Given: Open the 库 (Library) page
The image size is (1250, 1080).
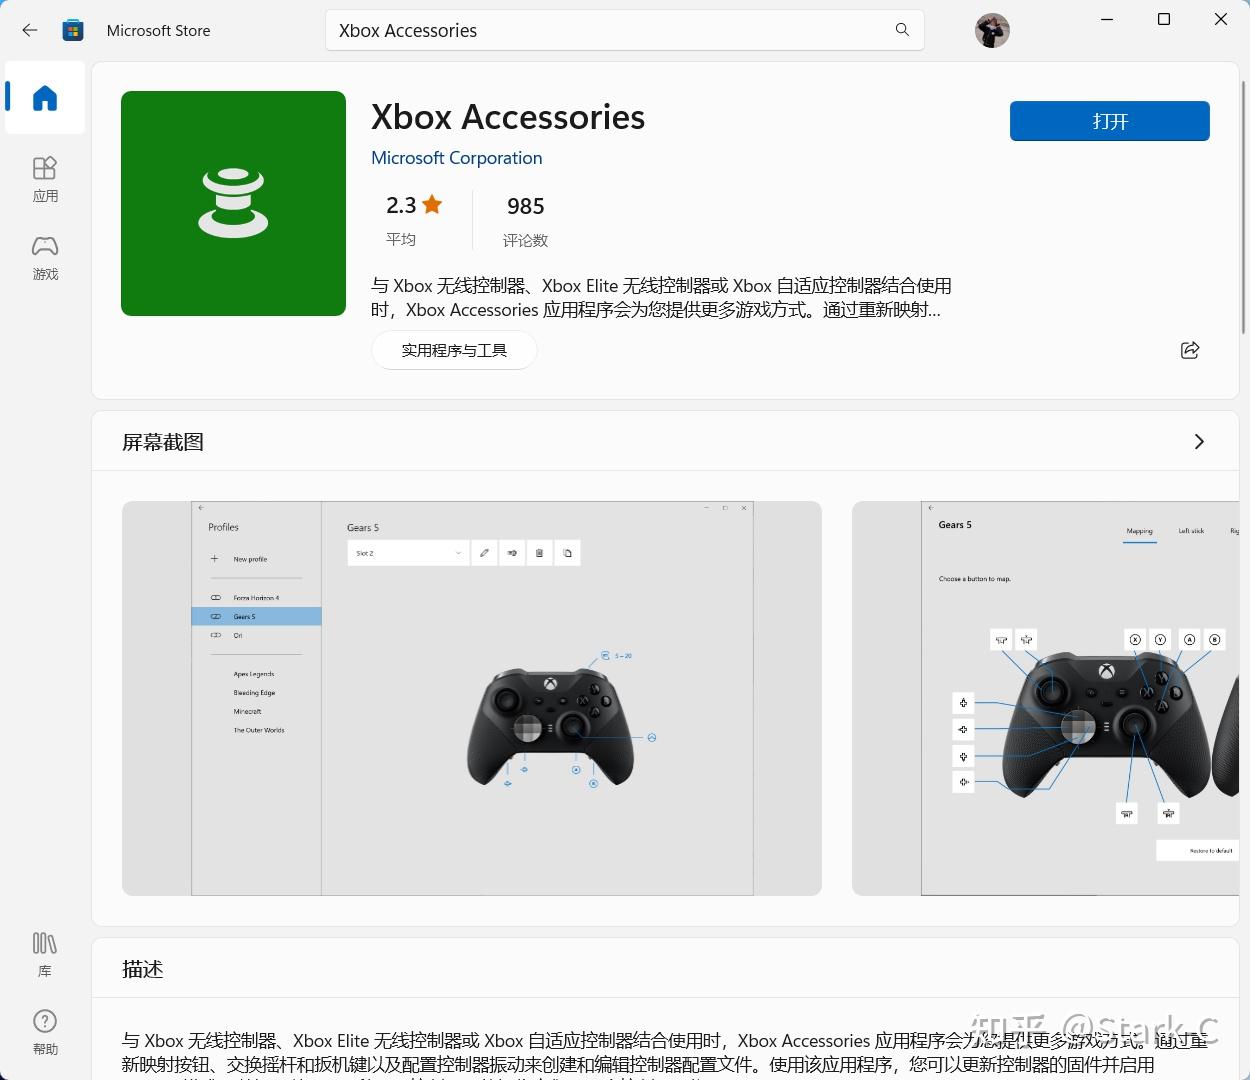Looking at the screenshot, I should point(45,953).
